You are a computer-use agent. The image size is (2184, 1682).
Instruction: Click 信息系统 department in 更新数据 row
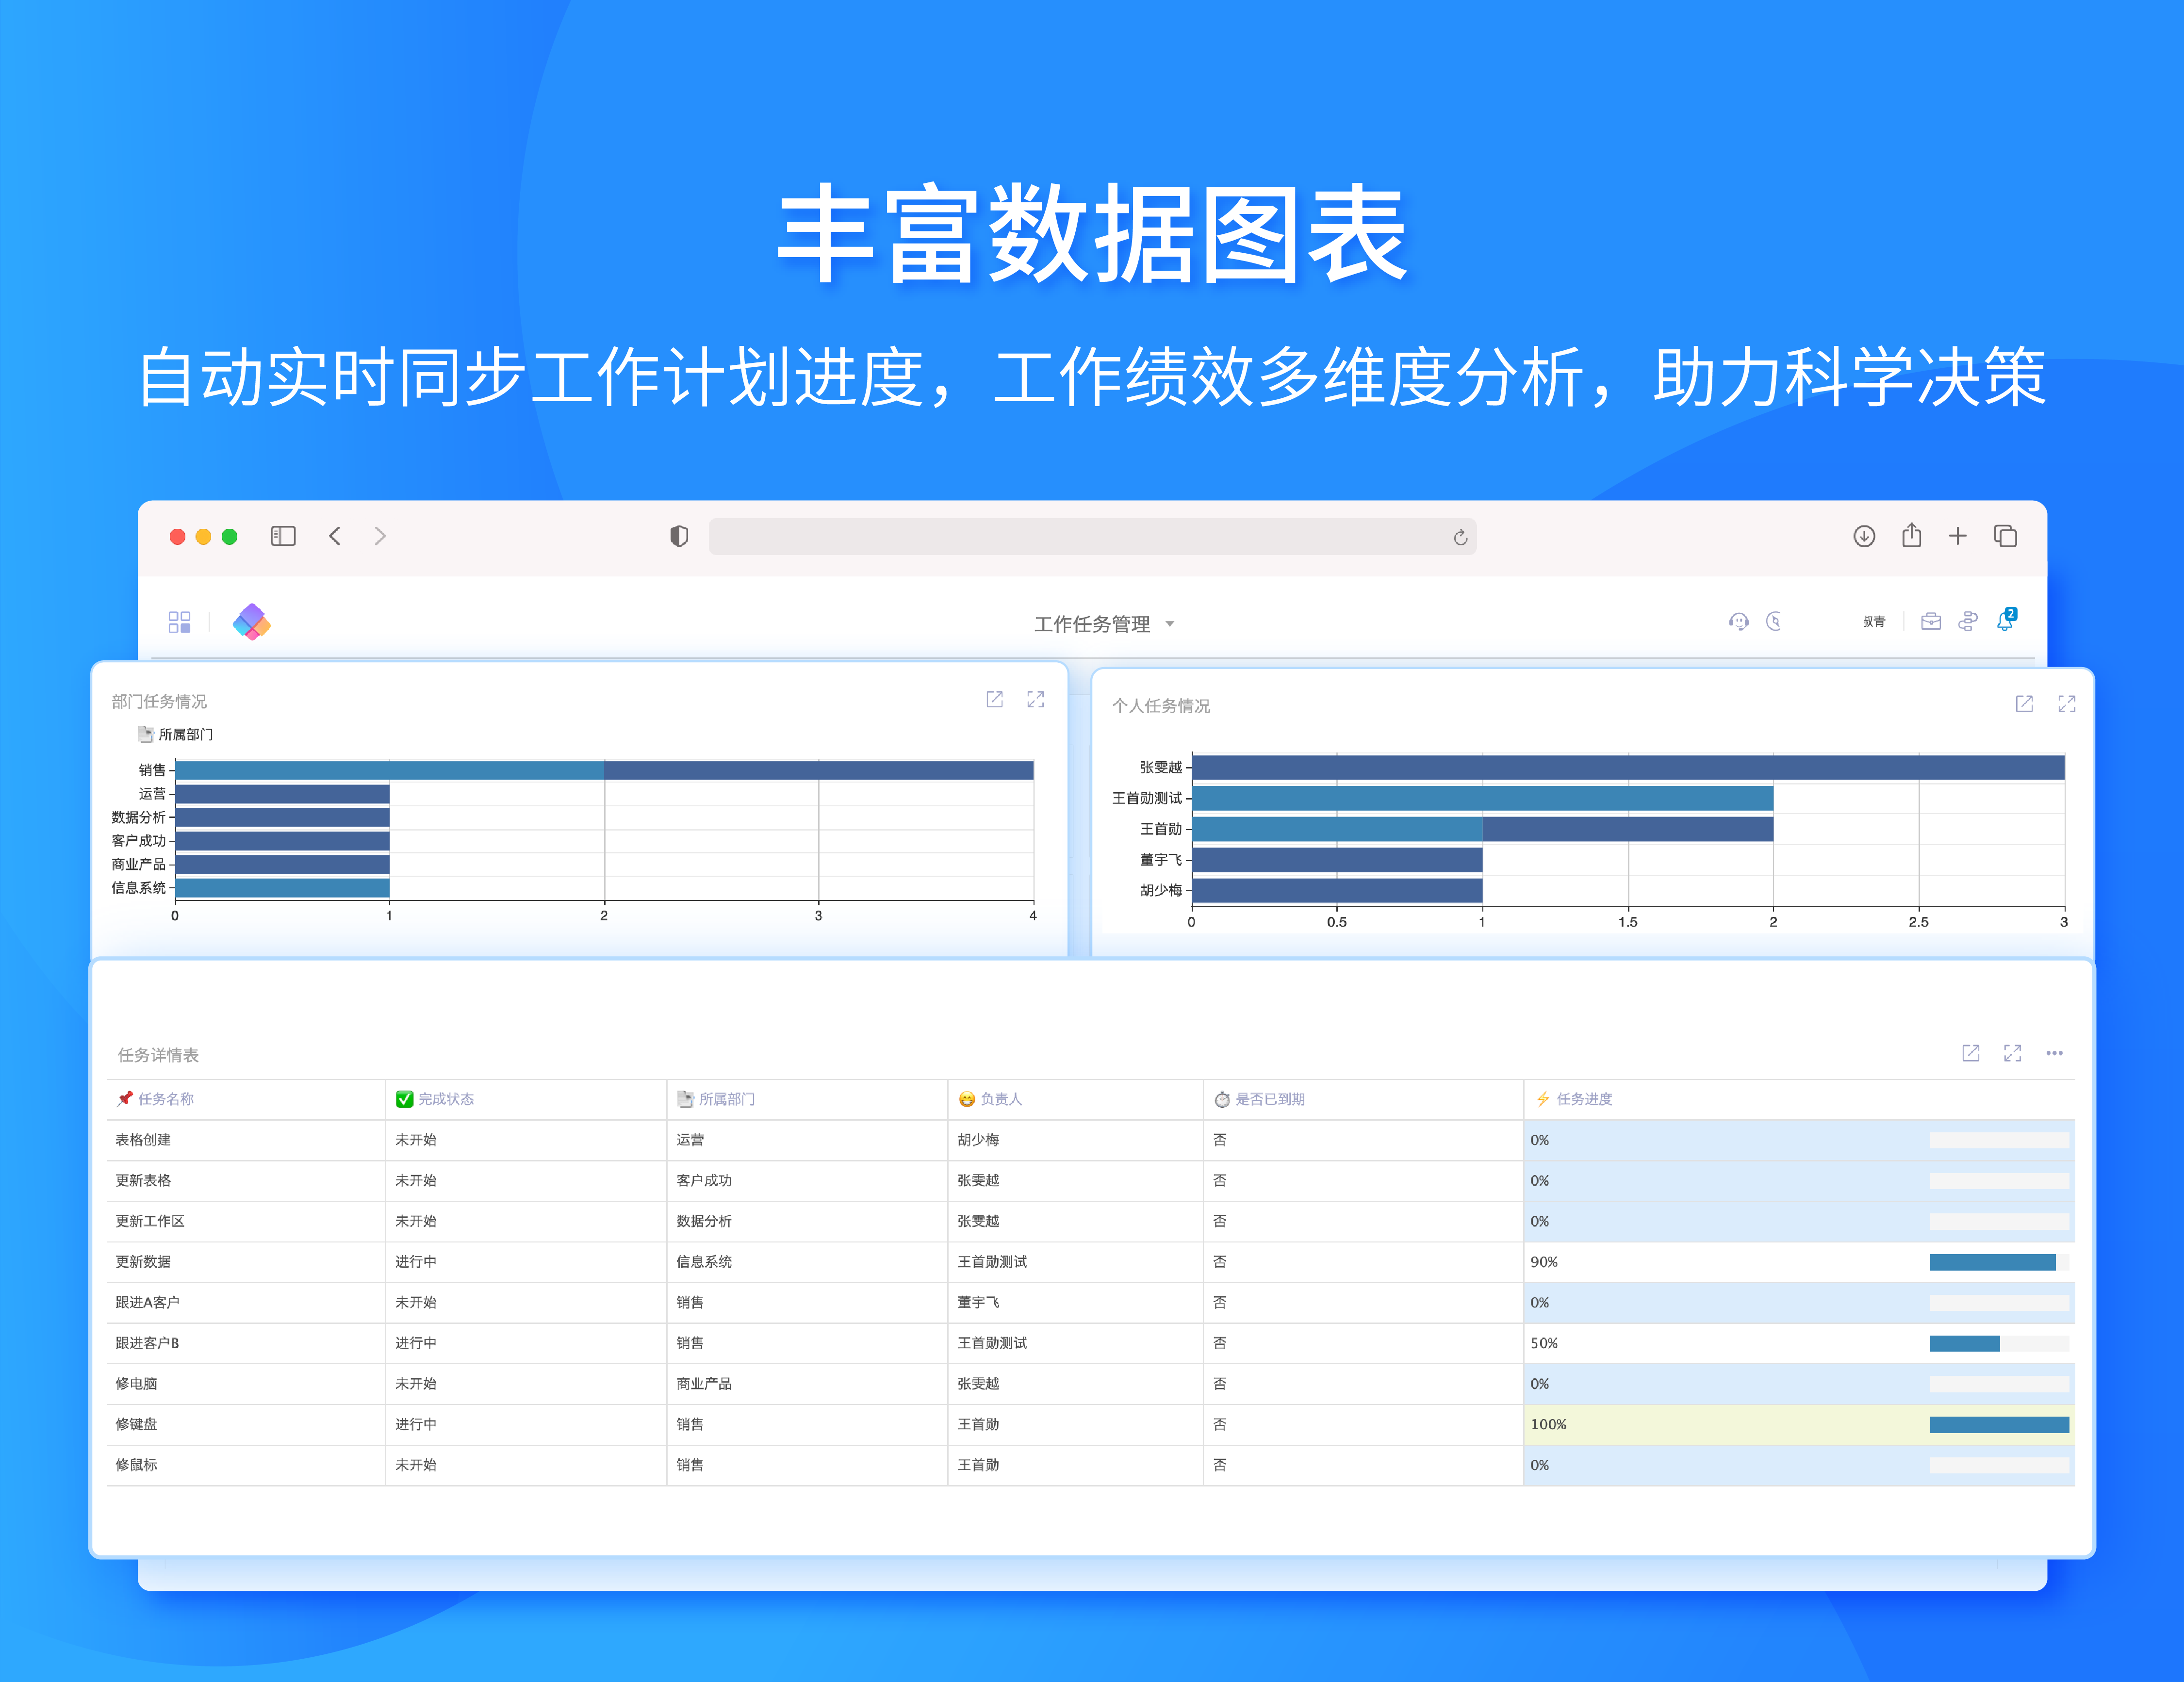704,1262
